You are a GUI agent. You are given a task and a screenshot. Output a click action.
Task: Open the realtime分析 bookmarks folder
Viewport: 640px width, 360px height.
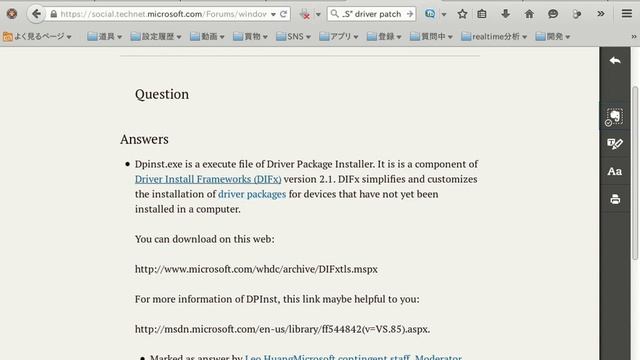494,36
